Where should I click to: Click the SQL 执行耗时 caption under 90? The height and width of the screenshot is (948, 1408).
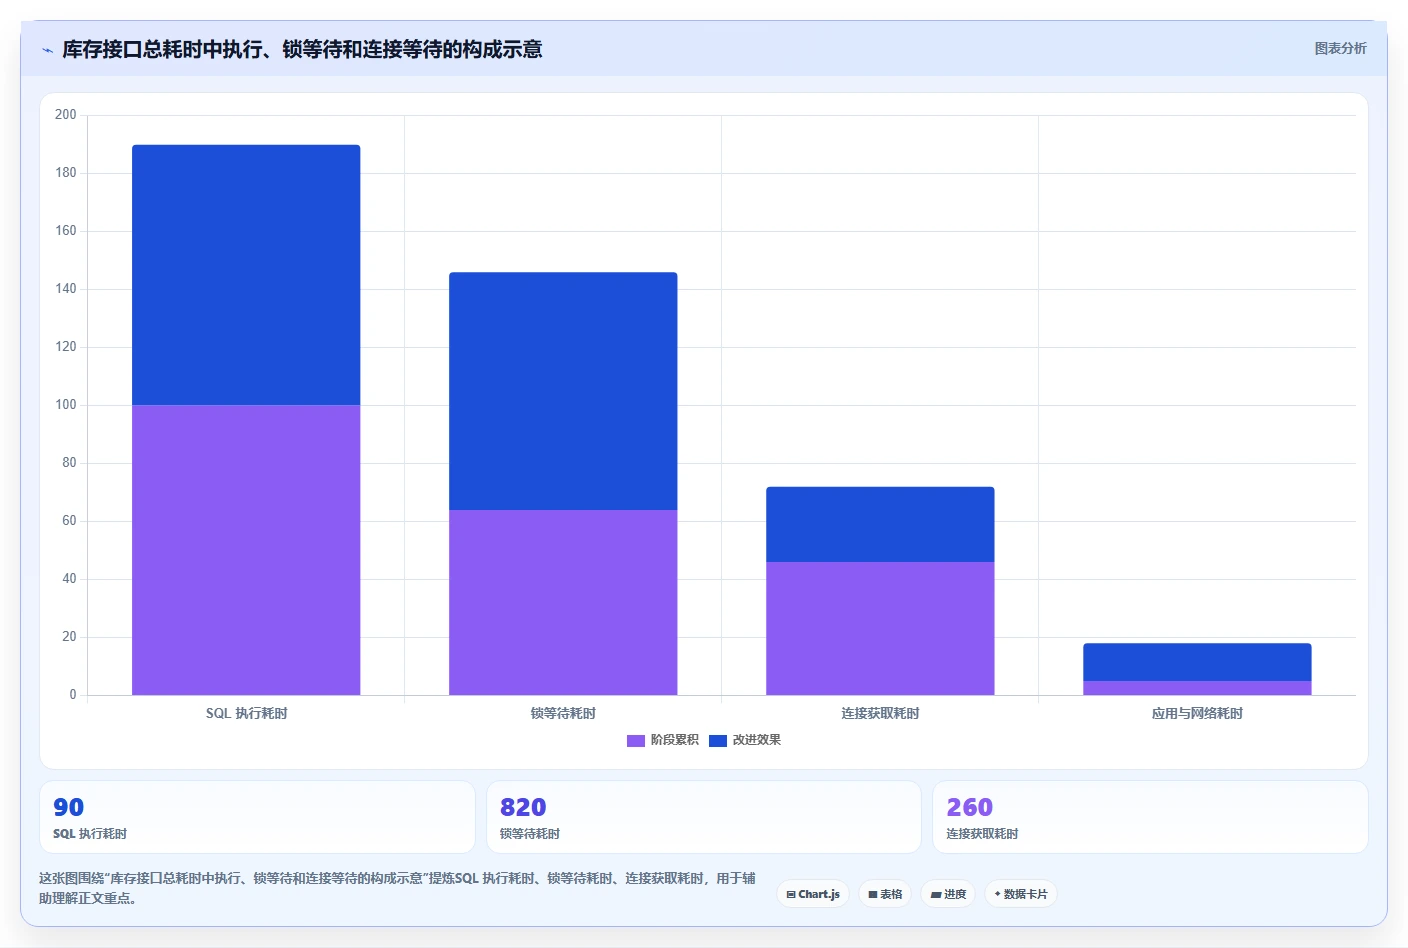[90, 833]
